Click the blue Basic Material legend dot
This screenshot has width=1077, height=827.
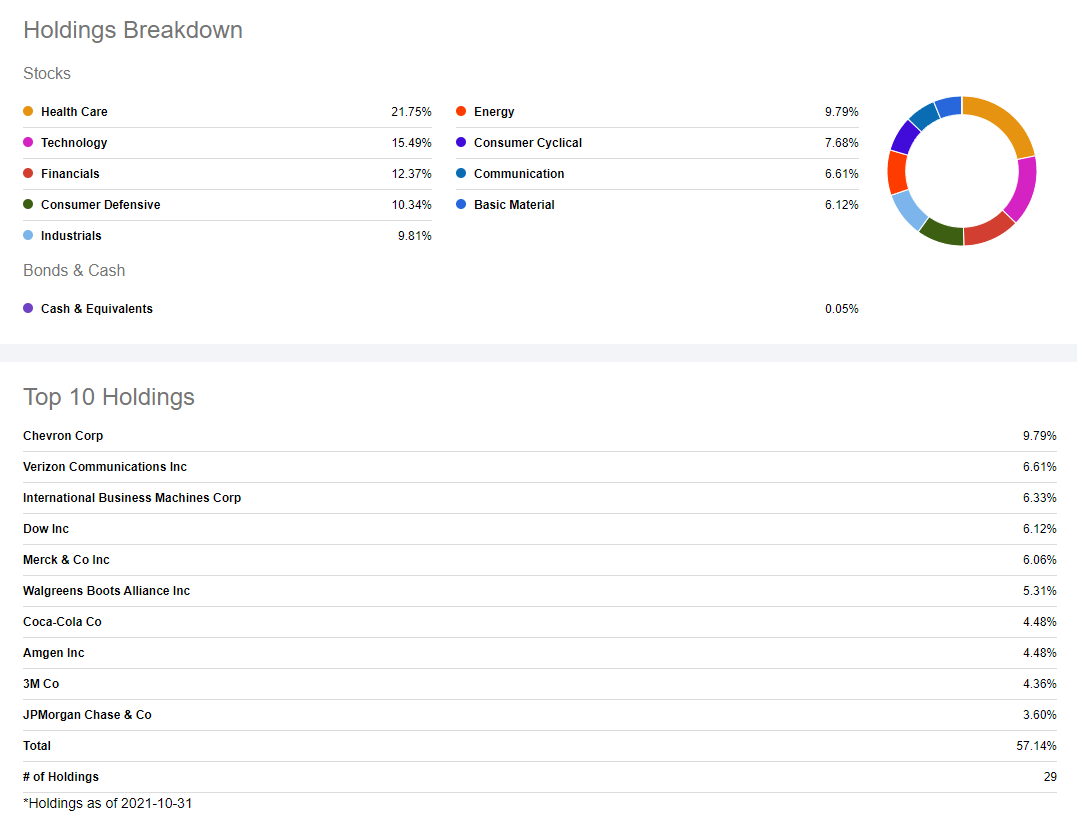coord(461,204)
